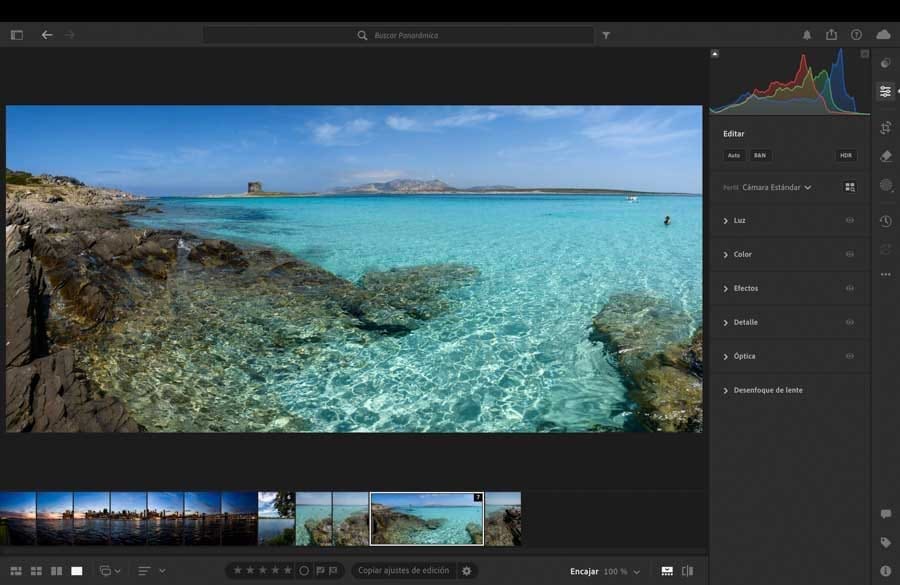The width and height of the screenshot is (900, 585).
Task: Click the Auto adjustment button
Action: (734, 156)
